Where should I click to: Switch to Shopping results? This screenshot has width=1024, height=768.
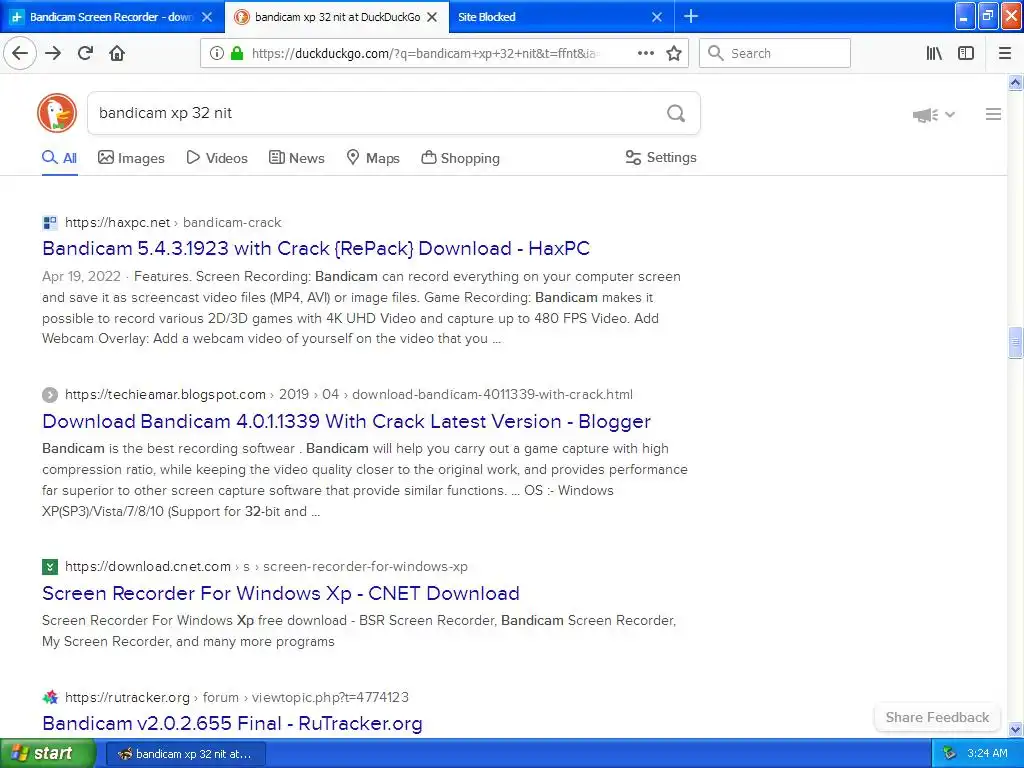point(460,158)
